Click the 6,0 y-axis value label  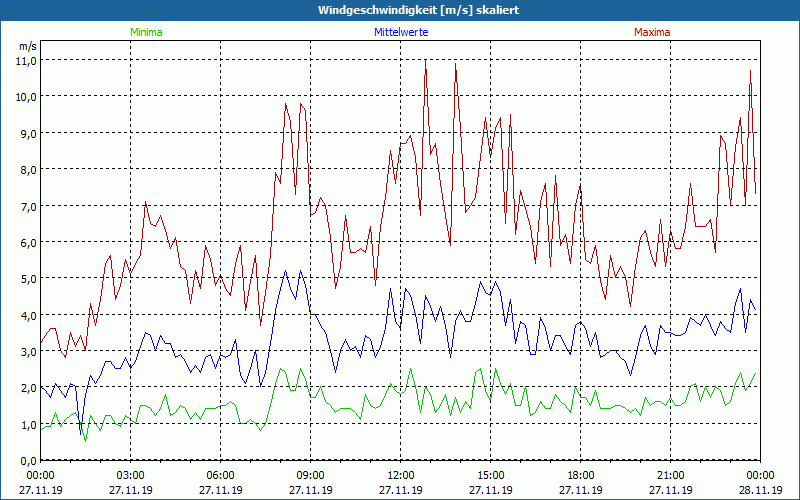26,243
